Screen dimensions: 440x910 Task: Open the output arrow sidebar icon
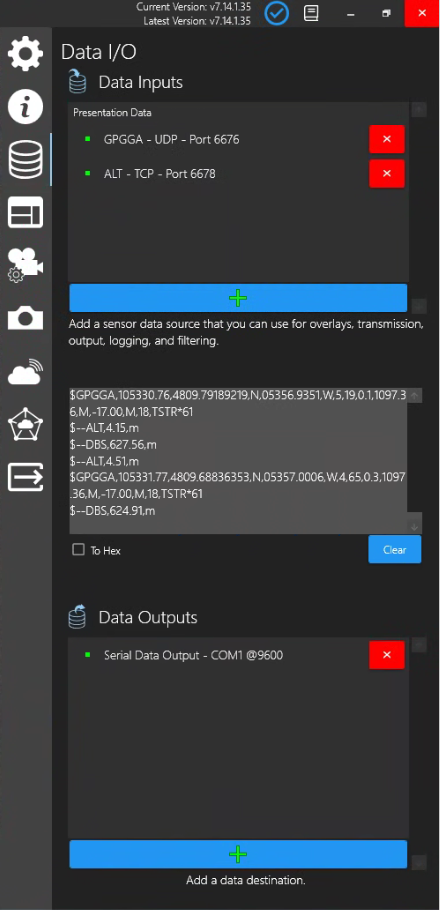25,477
